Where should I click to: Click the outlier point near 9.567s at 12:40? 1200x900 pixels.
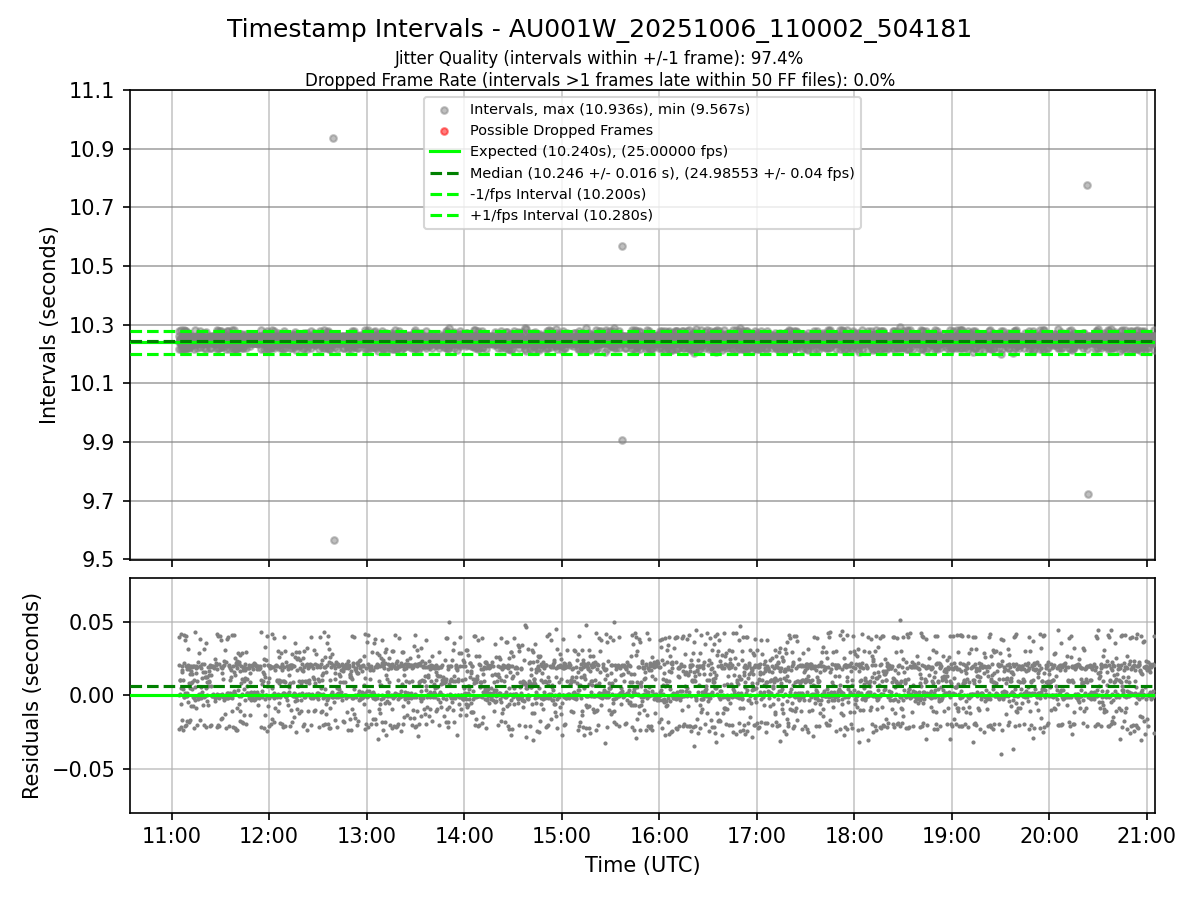click(x=334, y=540)
